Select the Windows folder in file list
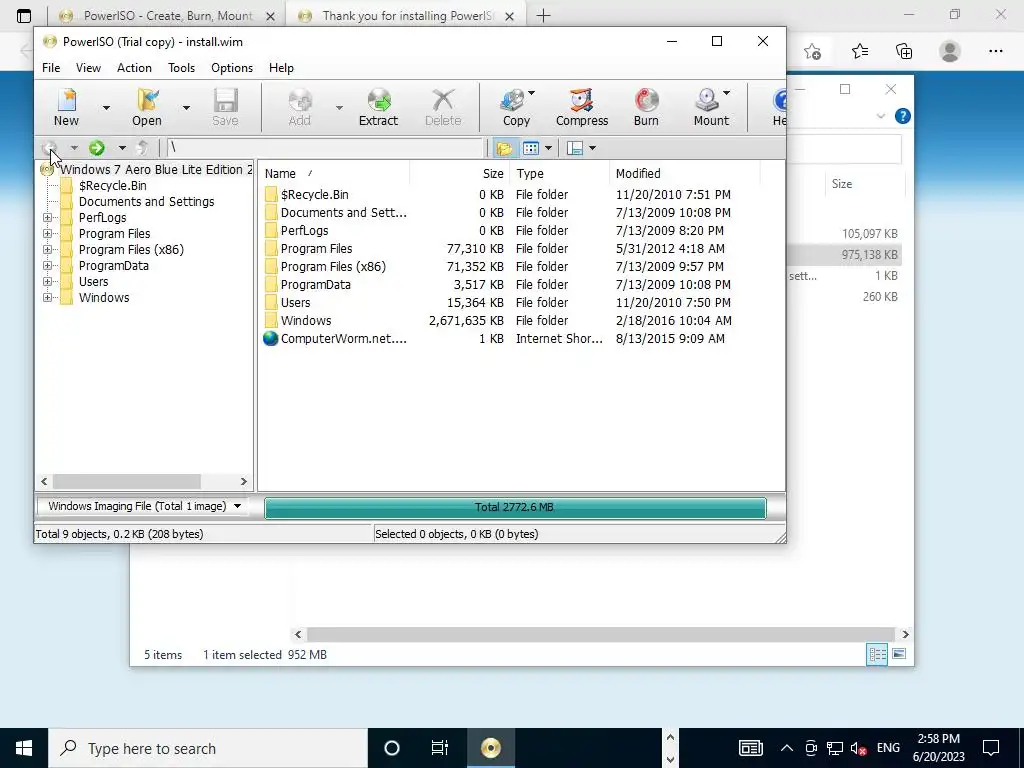The width and height of the screenshot is (1024, 768). point(306,321)
